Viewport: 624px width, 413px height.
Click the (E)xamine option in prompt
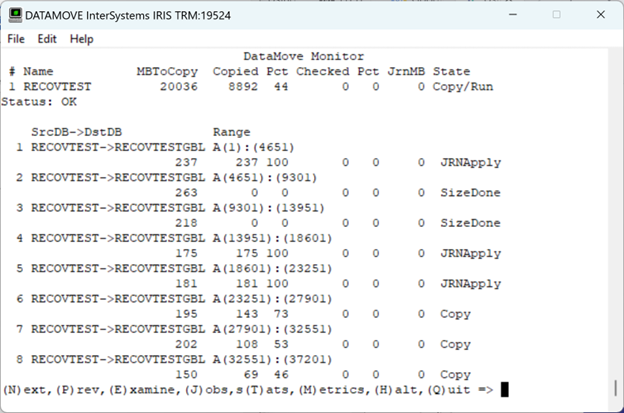[x=144, y=390]
